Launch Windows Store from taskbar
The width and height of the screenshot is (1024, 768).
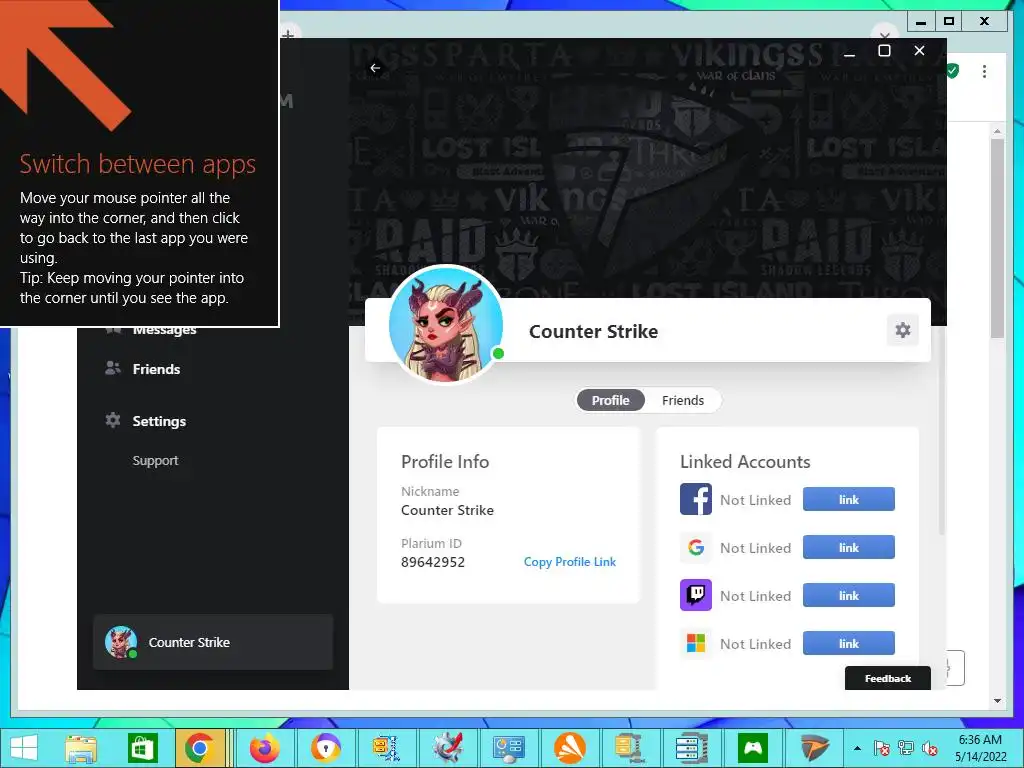pyautogui.click(x=142, y=748)
